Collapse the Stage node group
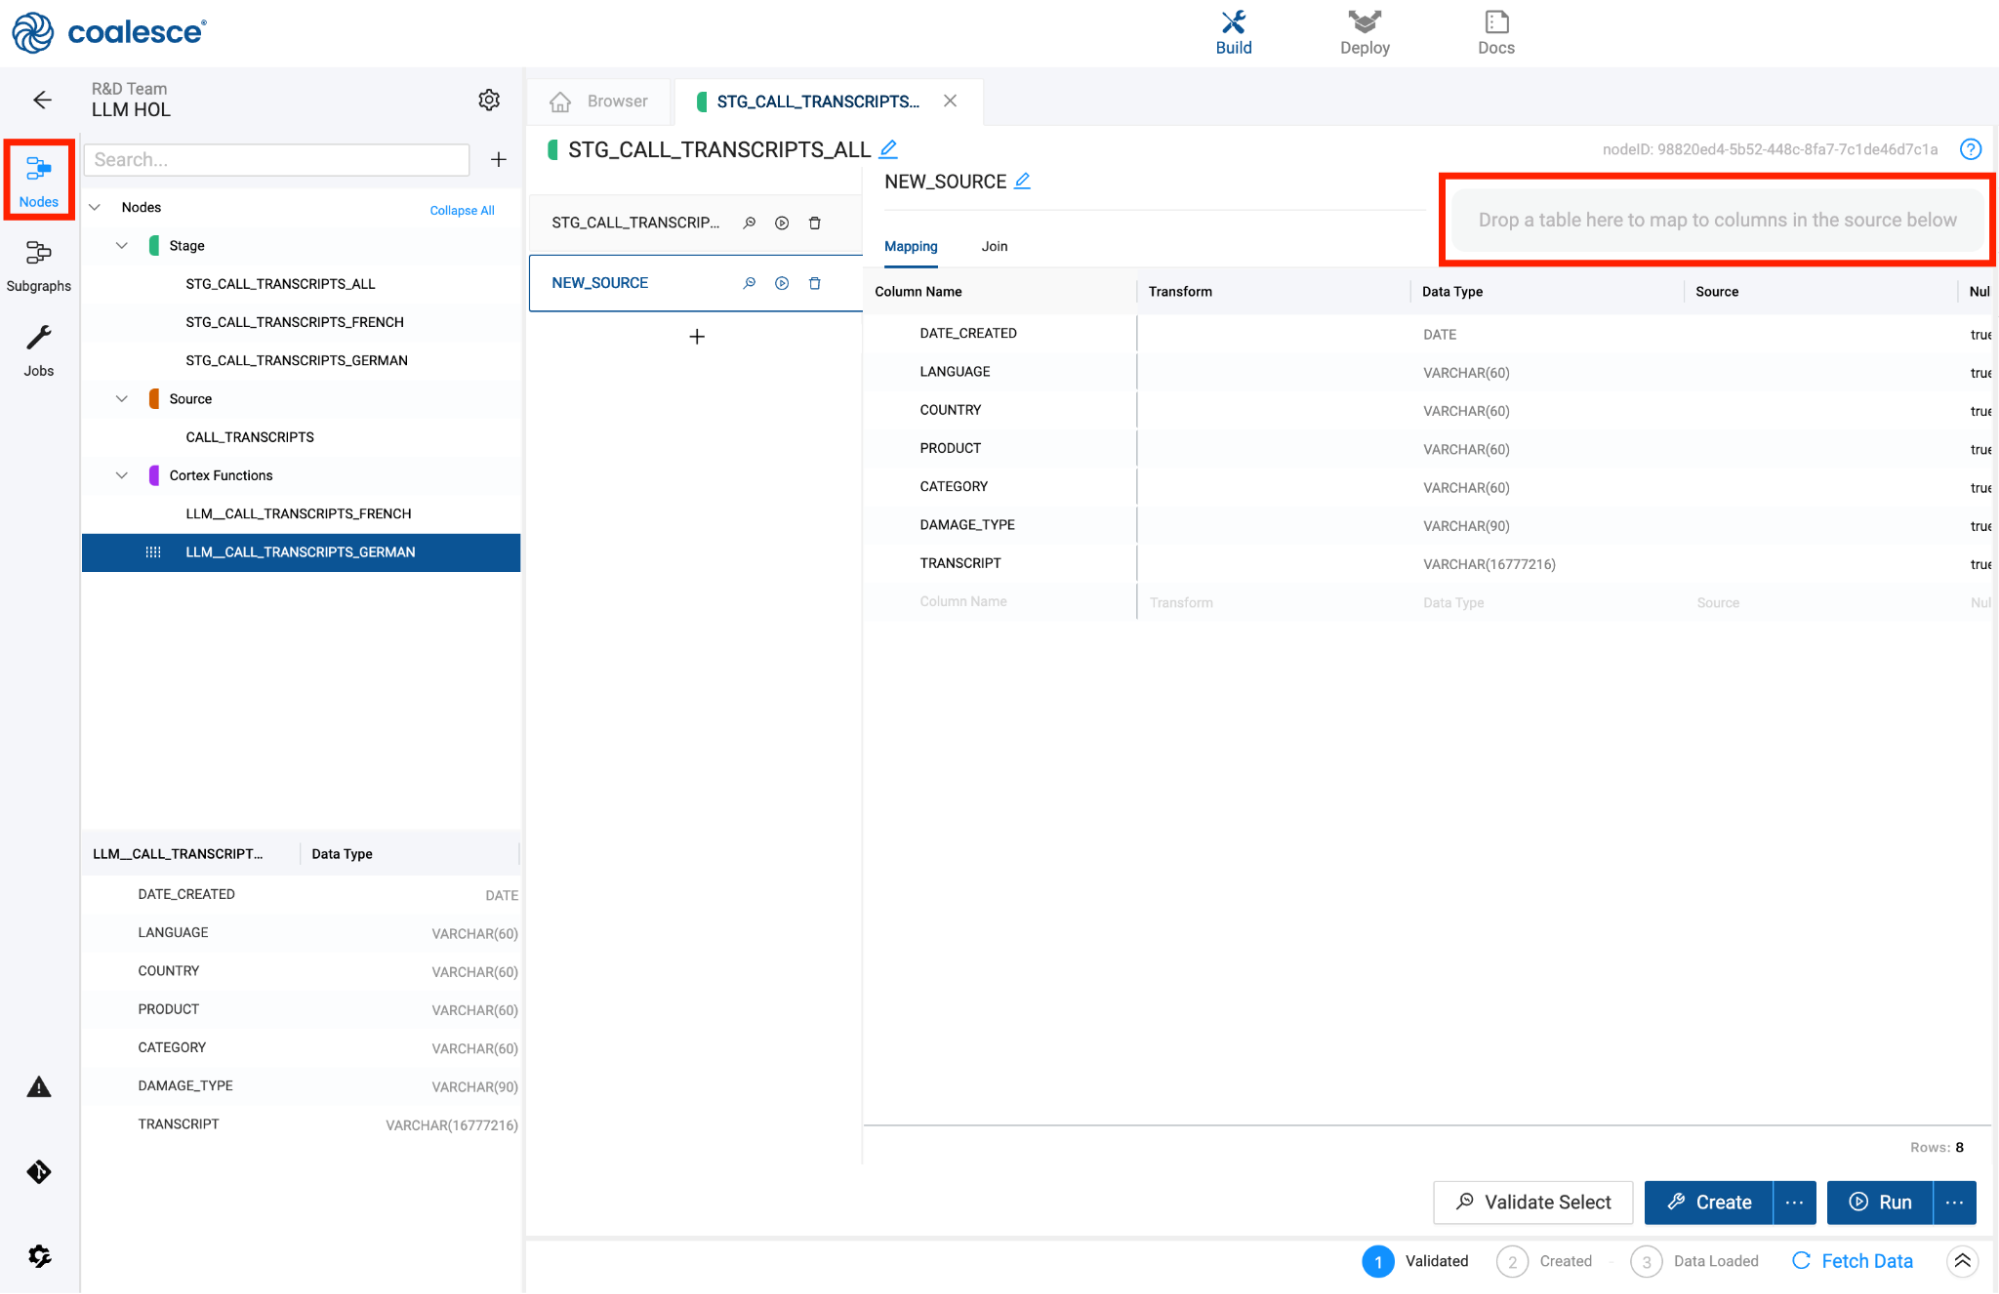The height and width of the screenshot is (1294, 1999). (x=122, y=245)
